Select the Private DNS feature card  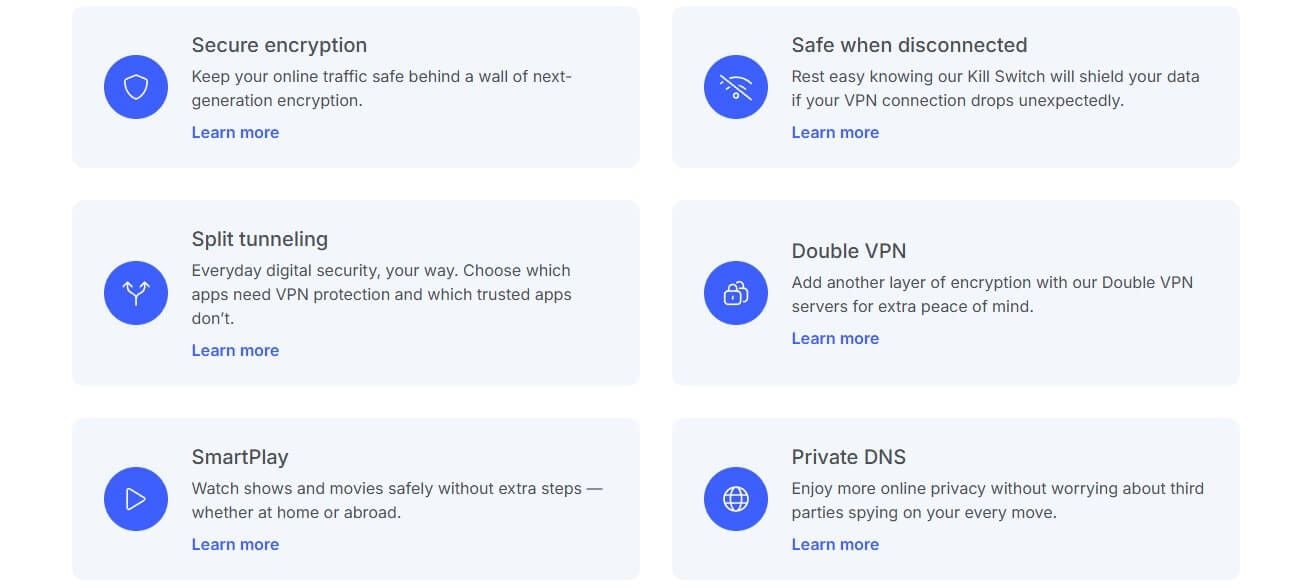955,499
